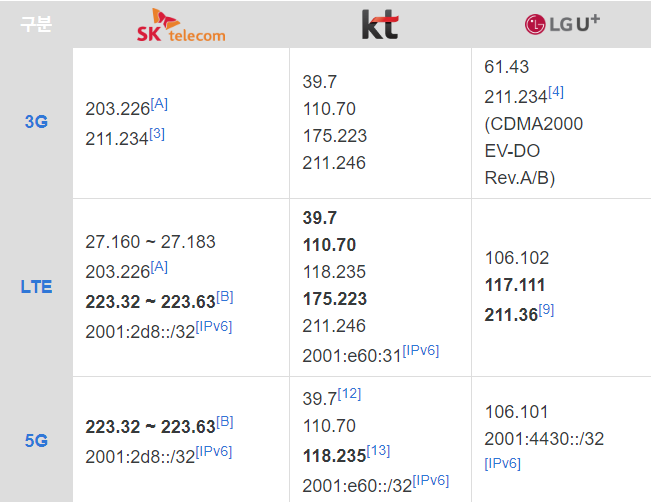Click IPv6 footnote beside 2001:e60:31
The height and width of the screenshot is (502, 651).
click(420, 349)
